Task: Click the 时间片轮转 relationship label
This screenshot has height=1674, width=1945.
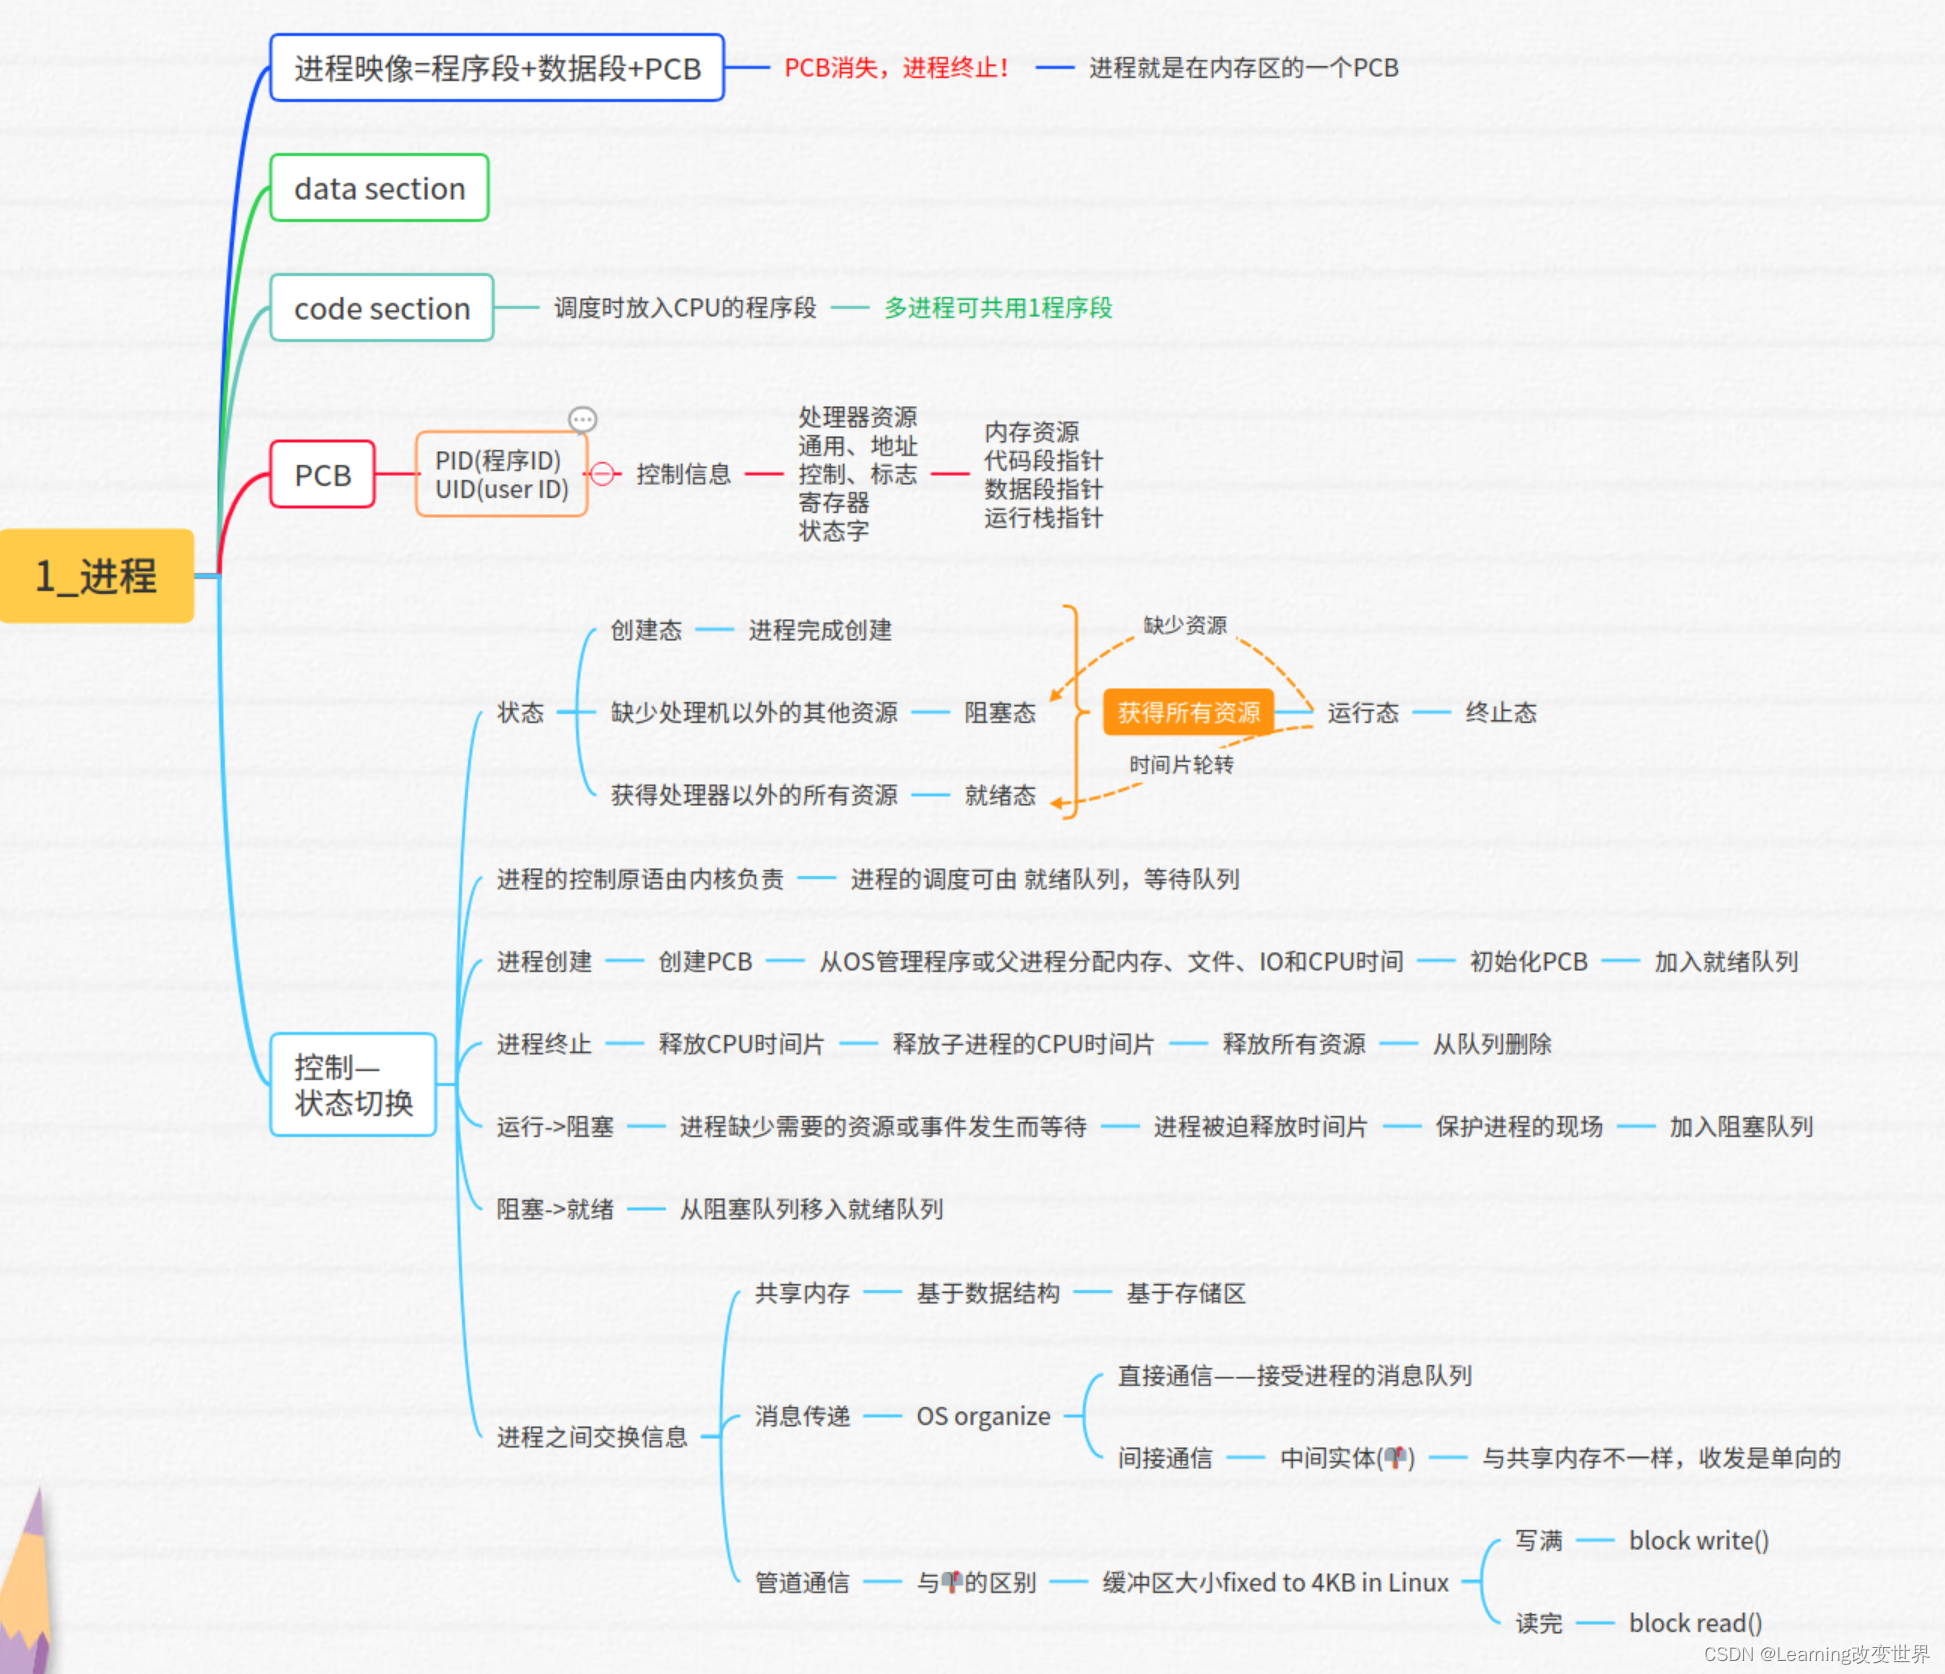Action: (1181, 765)
